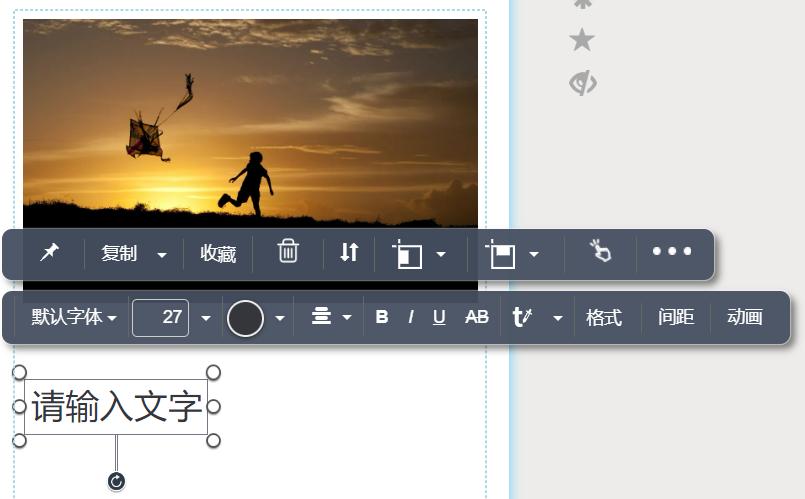Open the dark text color swatch
The image size is (805, 499).
point(245,318)
